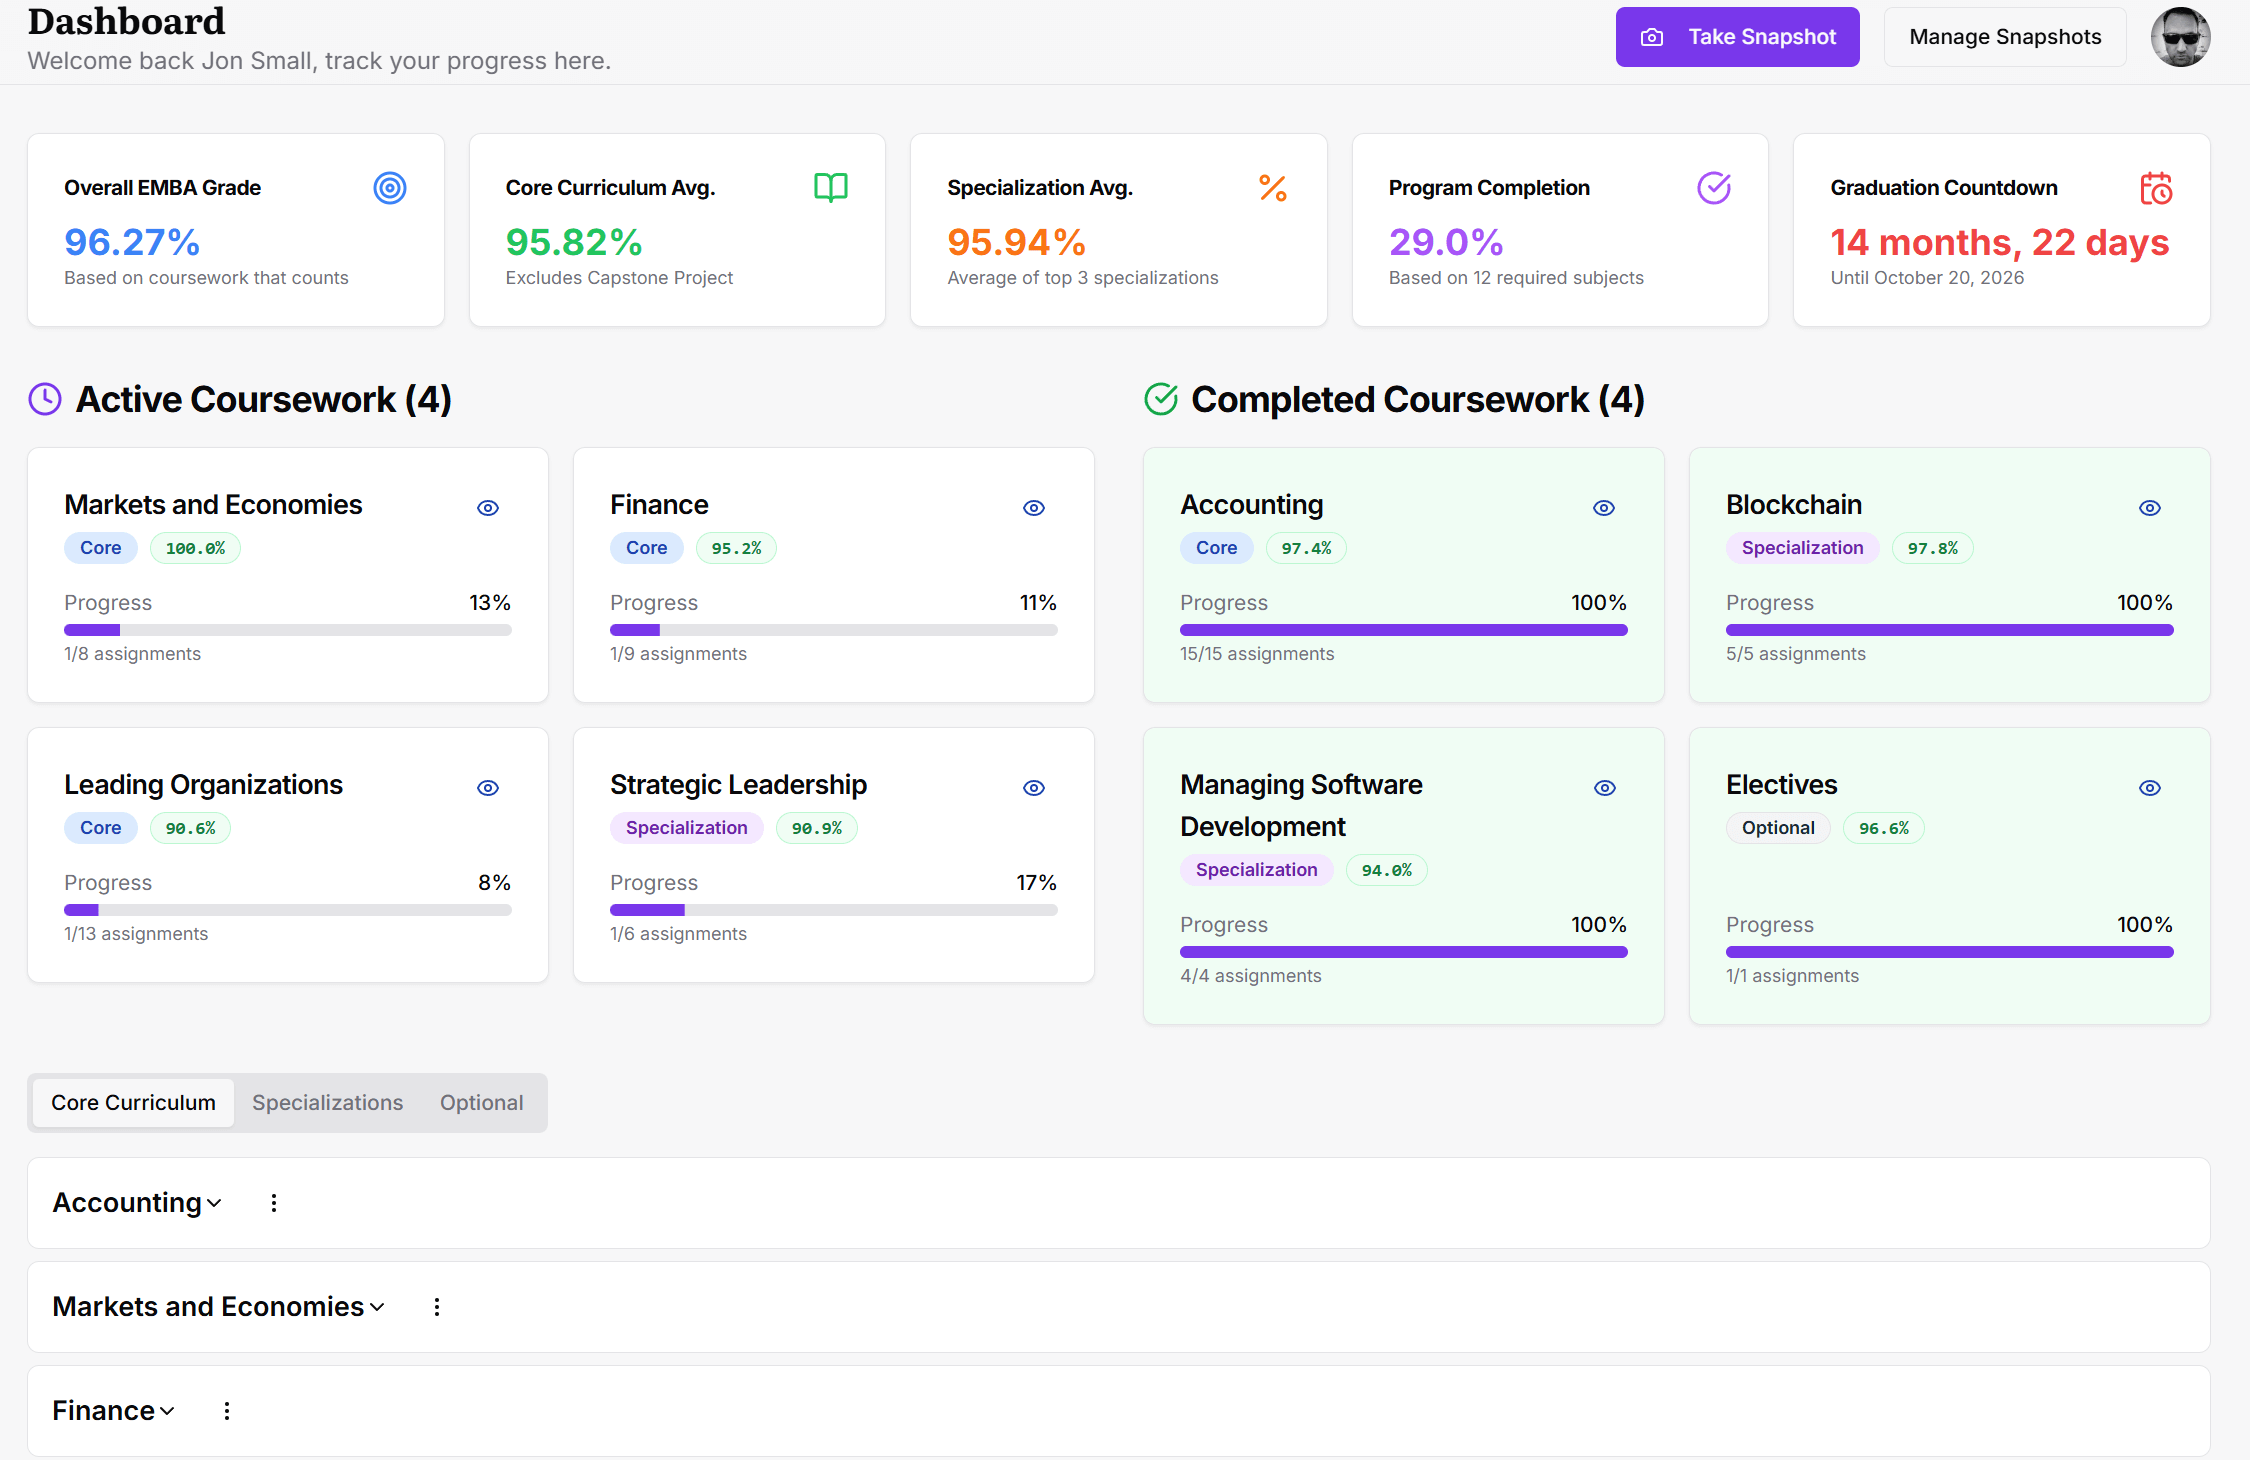This screenshot has height=1460, width=2250.
Task: Show details for Markets and Economies via eye icon
Action: [x=487, y=507]
